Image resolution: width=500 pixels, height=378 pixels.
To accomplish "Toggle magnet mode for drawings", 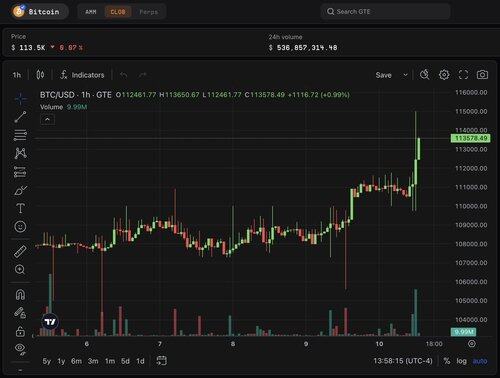I will pos(20,295).
